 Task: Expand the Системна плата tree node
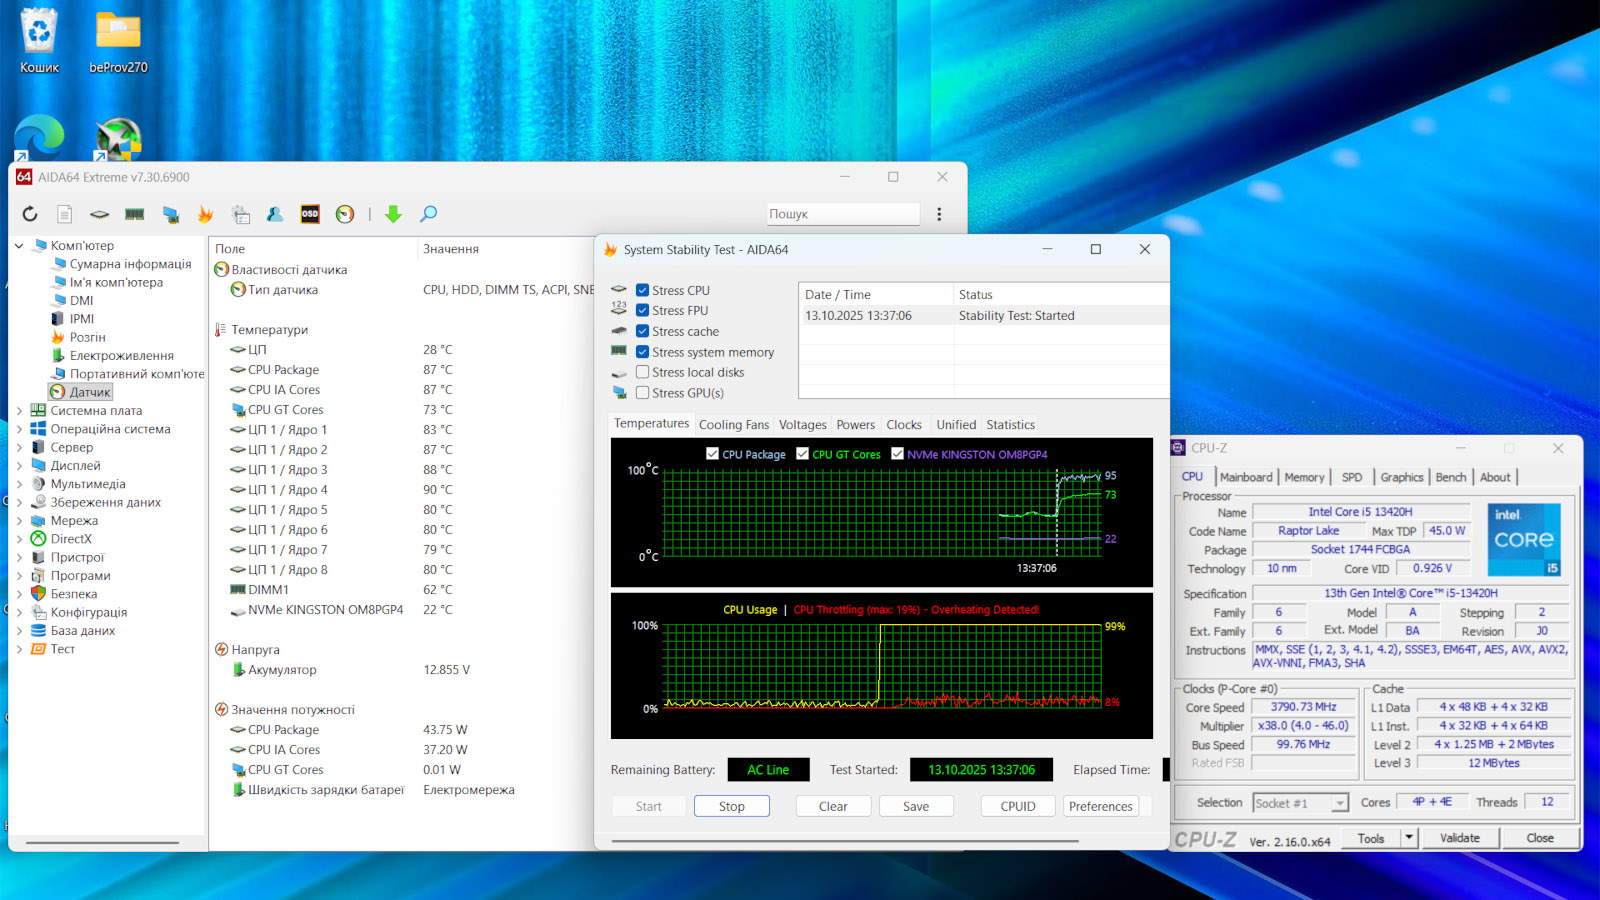19,411
